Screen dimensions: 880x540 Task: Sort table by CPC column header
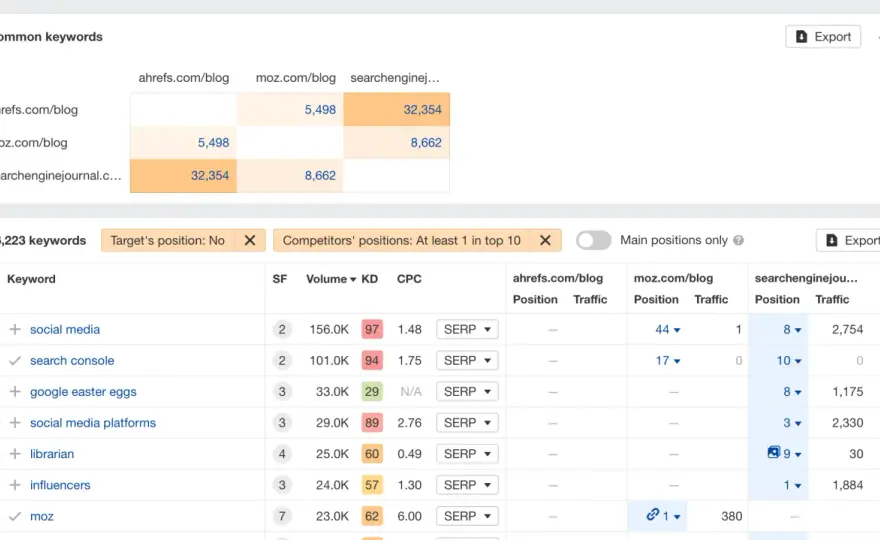[409, 279]
